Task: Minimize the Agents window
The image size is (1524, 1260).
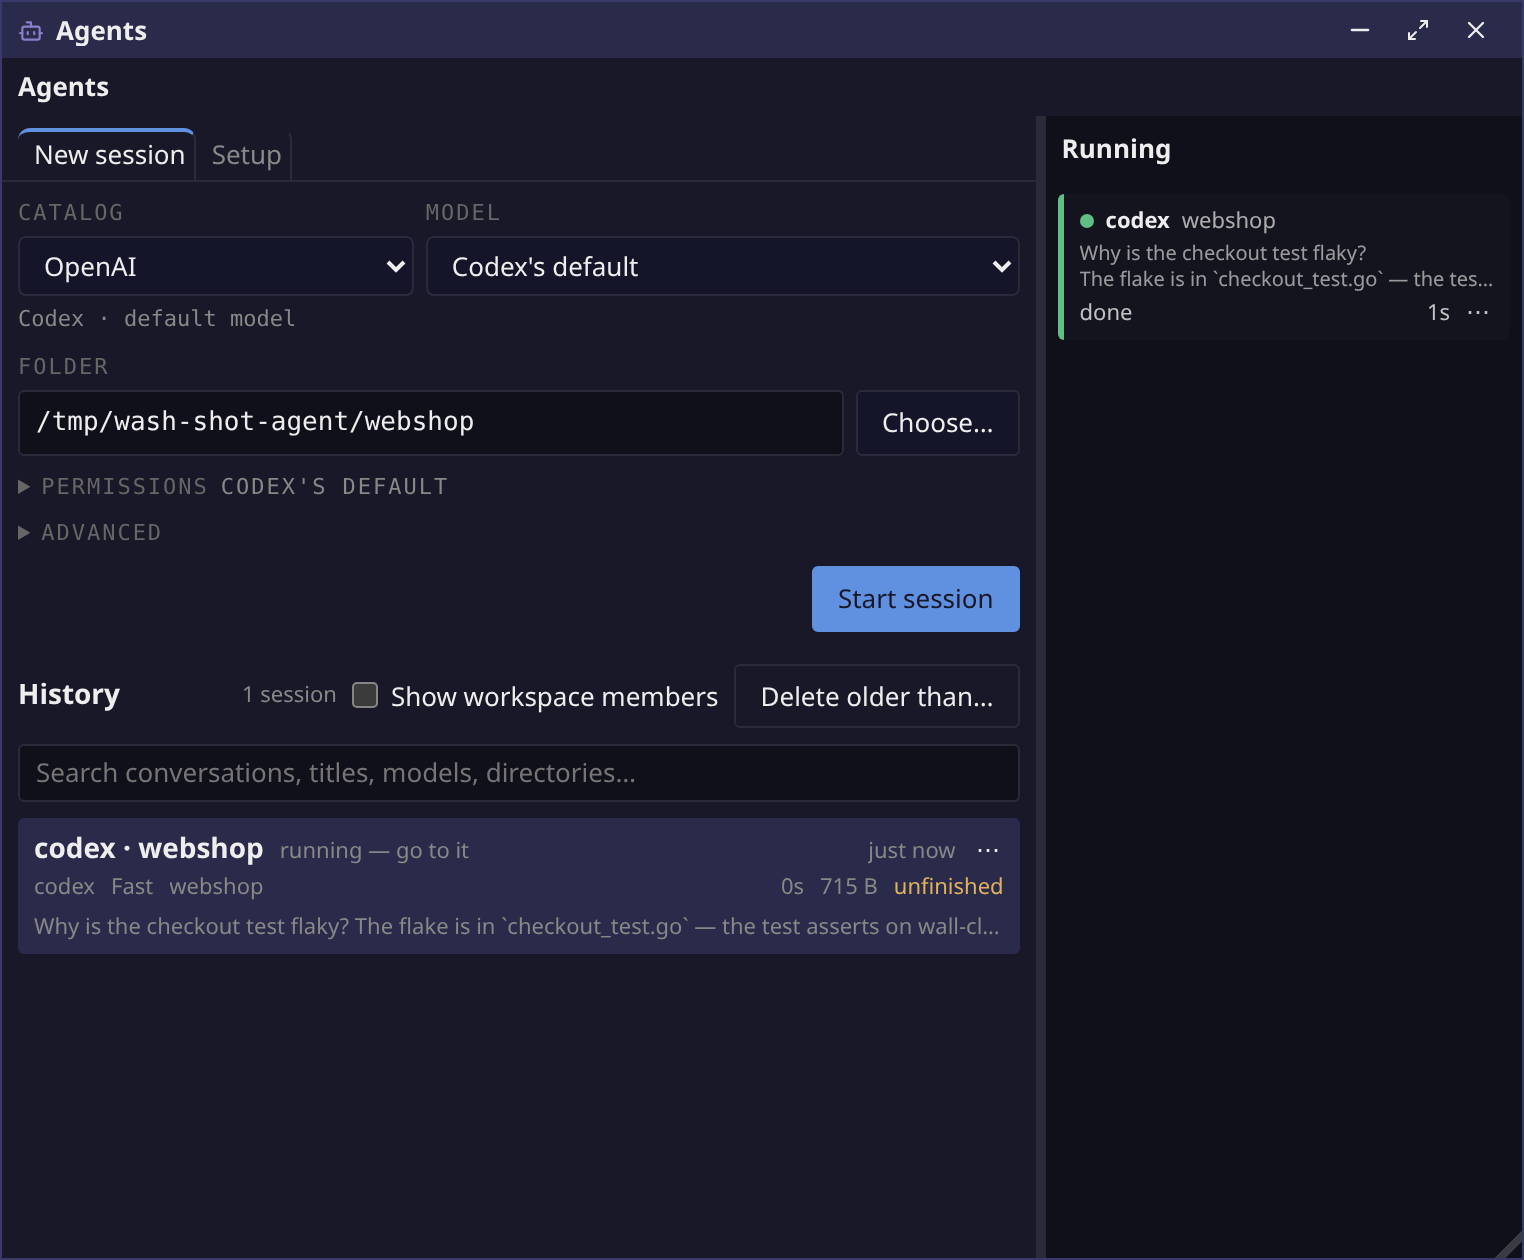Action: tap(1360, 30)
